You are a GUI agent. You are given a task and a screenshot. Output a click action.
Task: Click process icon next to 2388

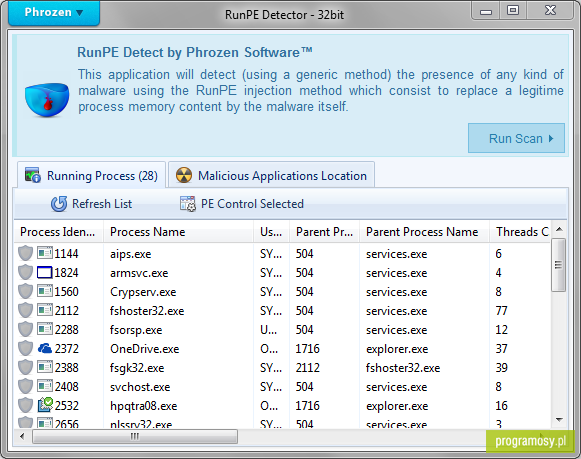45,367
